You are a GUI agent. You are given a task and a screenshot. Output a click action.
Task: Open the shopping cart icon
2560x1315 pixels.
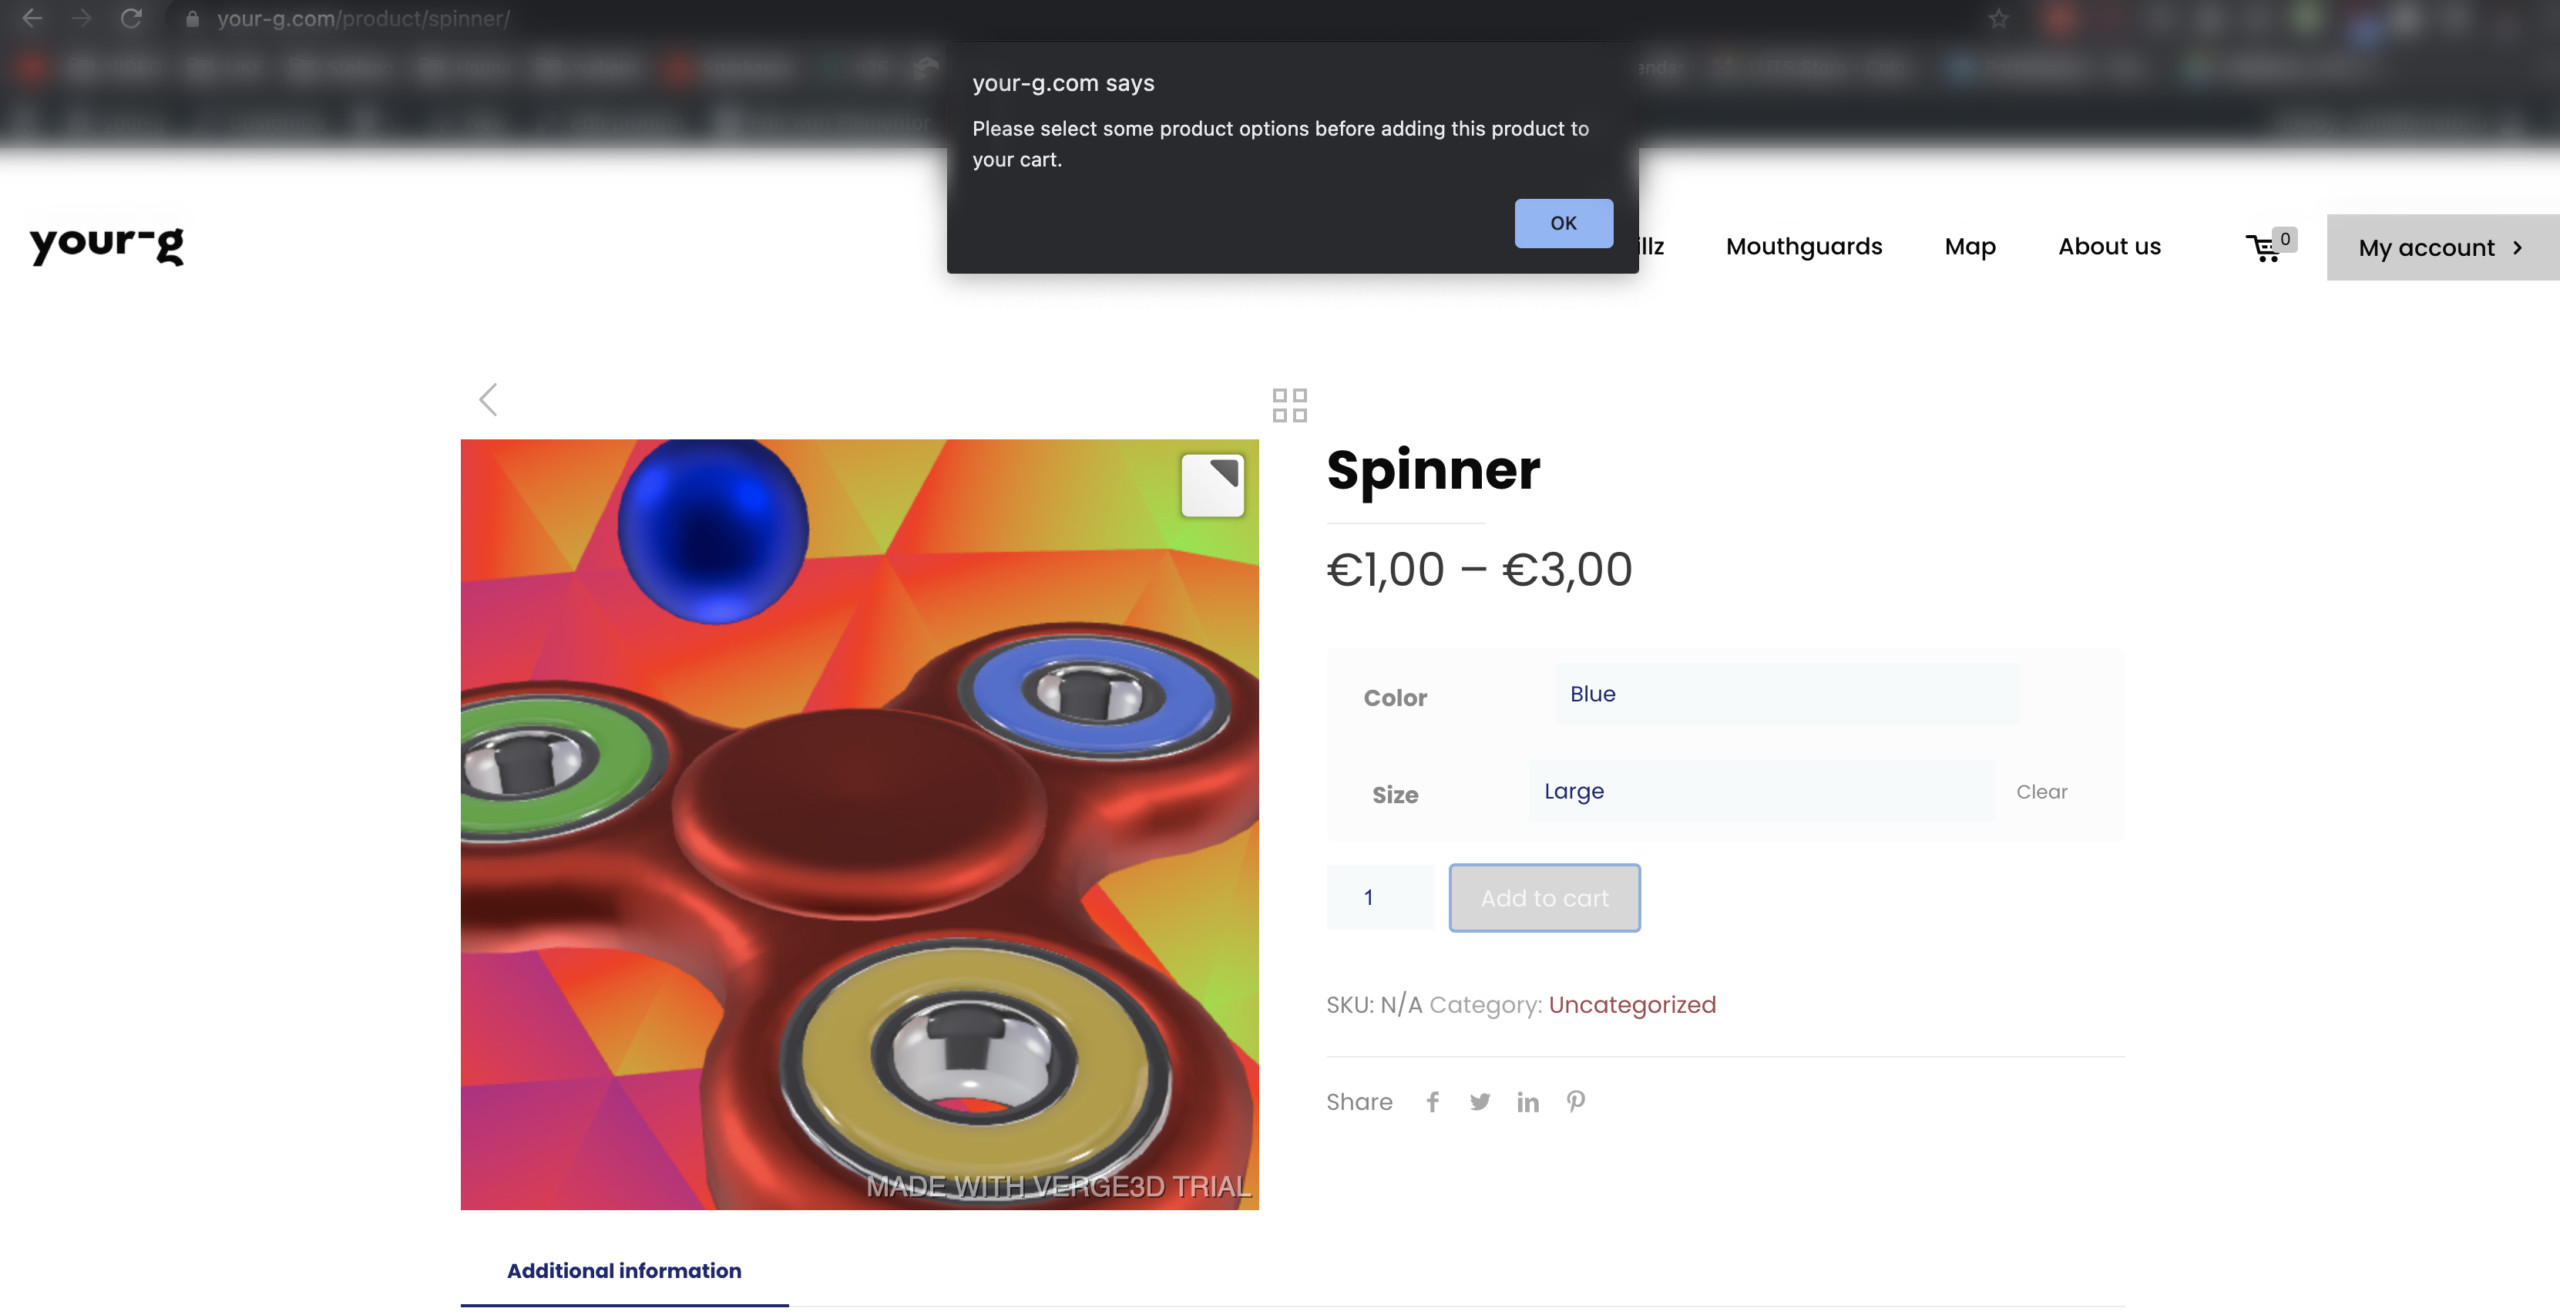[x=2263, y=248]
